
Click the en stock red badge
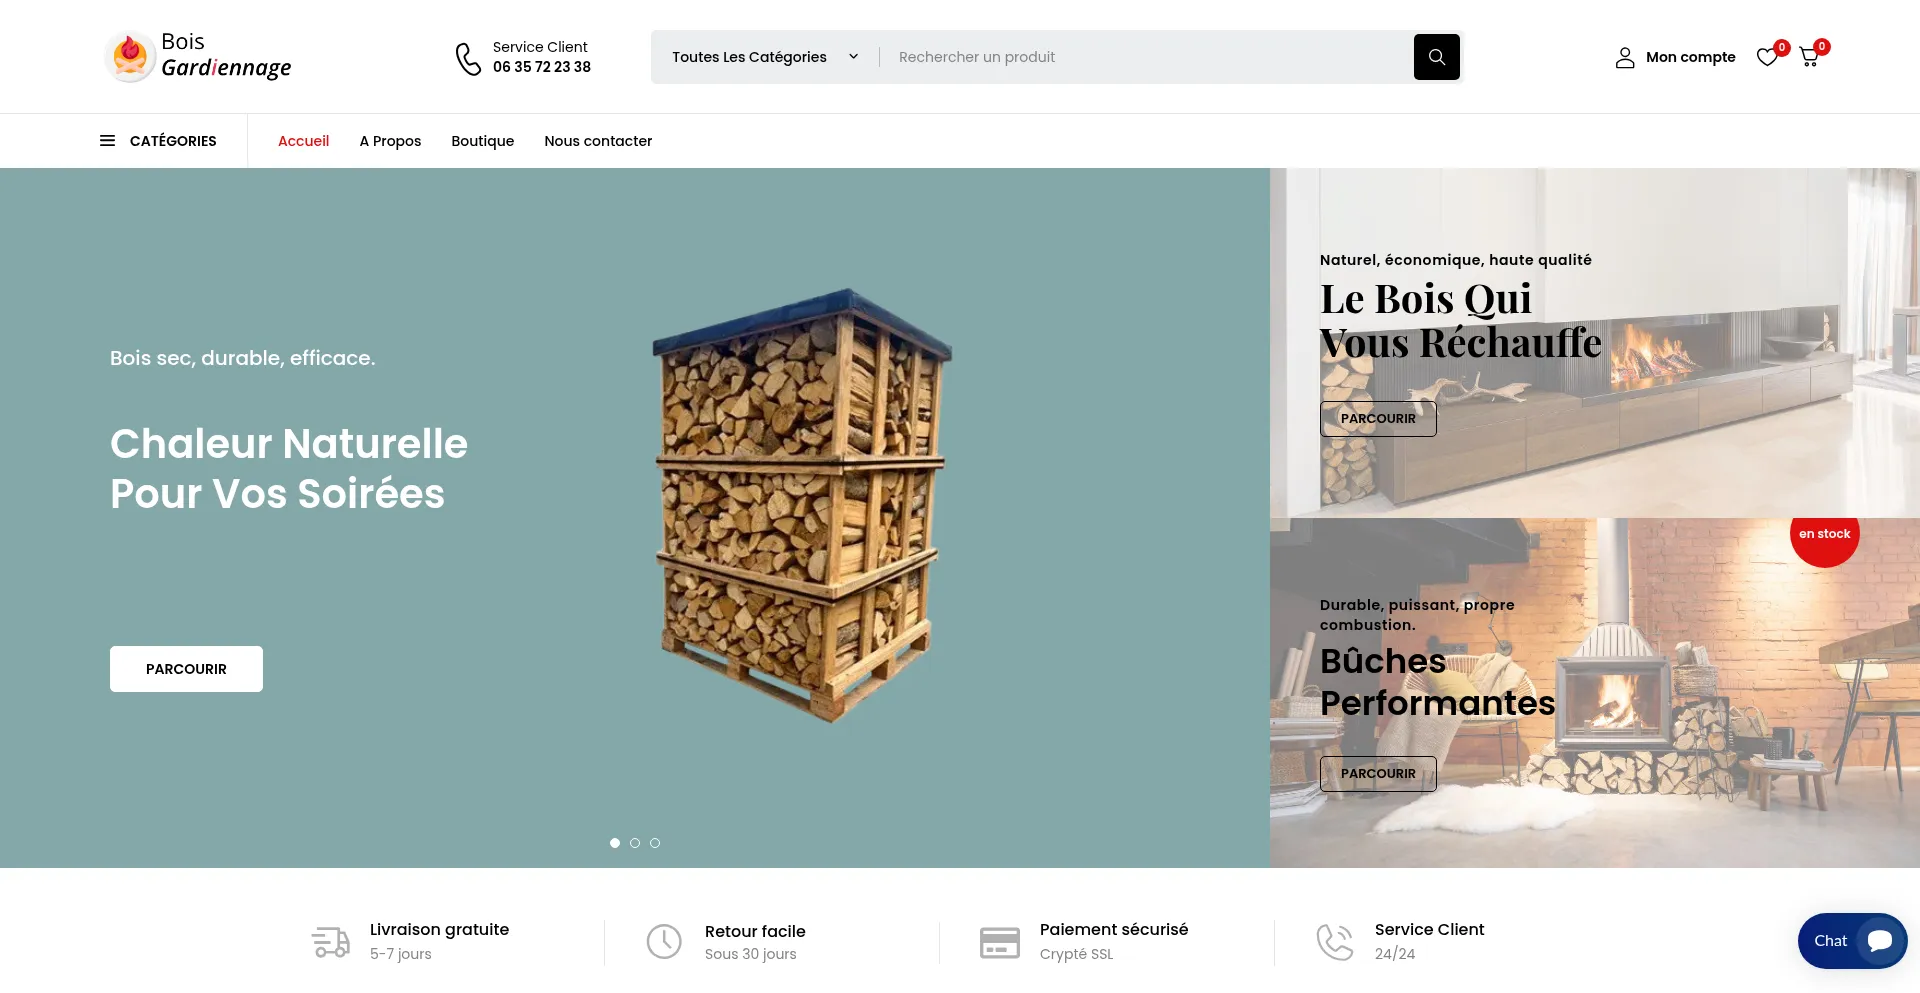coord(1824,534)
